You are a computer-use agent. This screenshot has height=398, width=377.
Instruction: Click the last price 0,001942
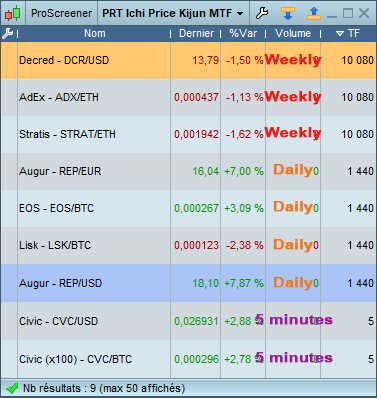pyautogui.click(x=196, y=134)
